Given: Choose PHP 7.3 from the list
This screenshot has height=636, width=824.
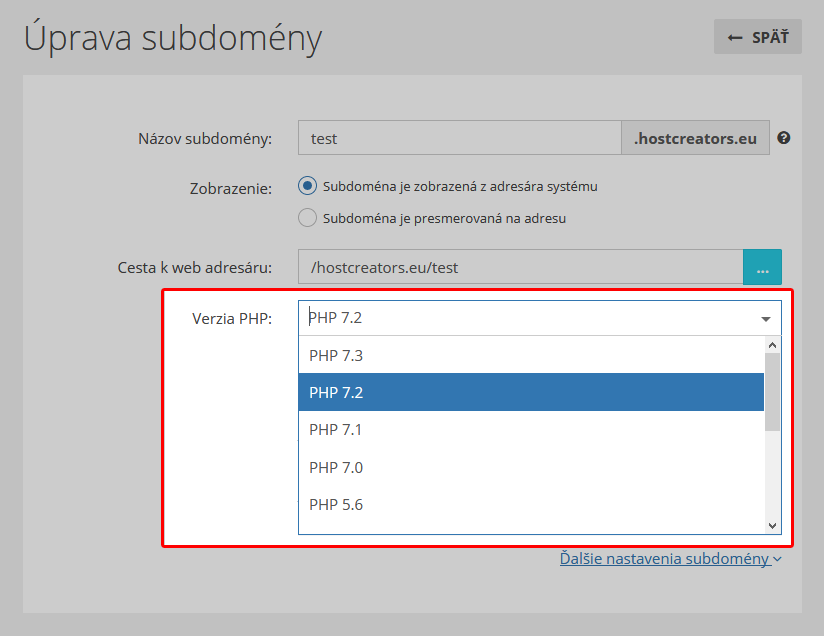Looking at the screenshot, I should 531,355.
